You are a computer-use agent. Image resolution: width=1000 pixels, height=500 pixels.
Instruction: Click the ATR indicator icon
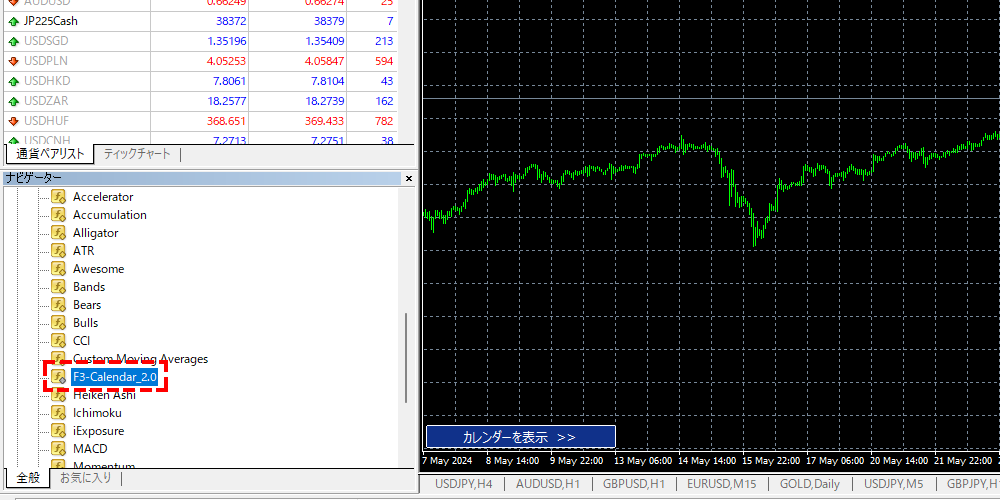point(59,251)
